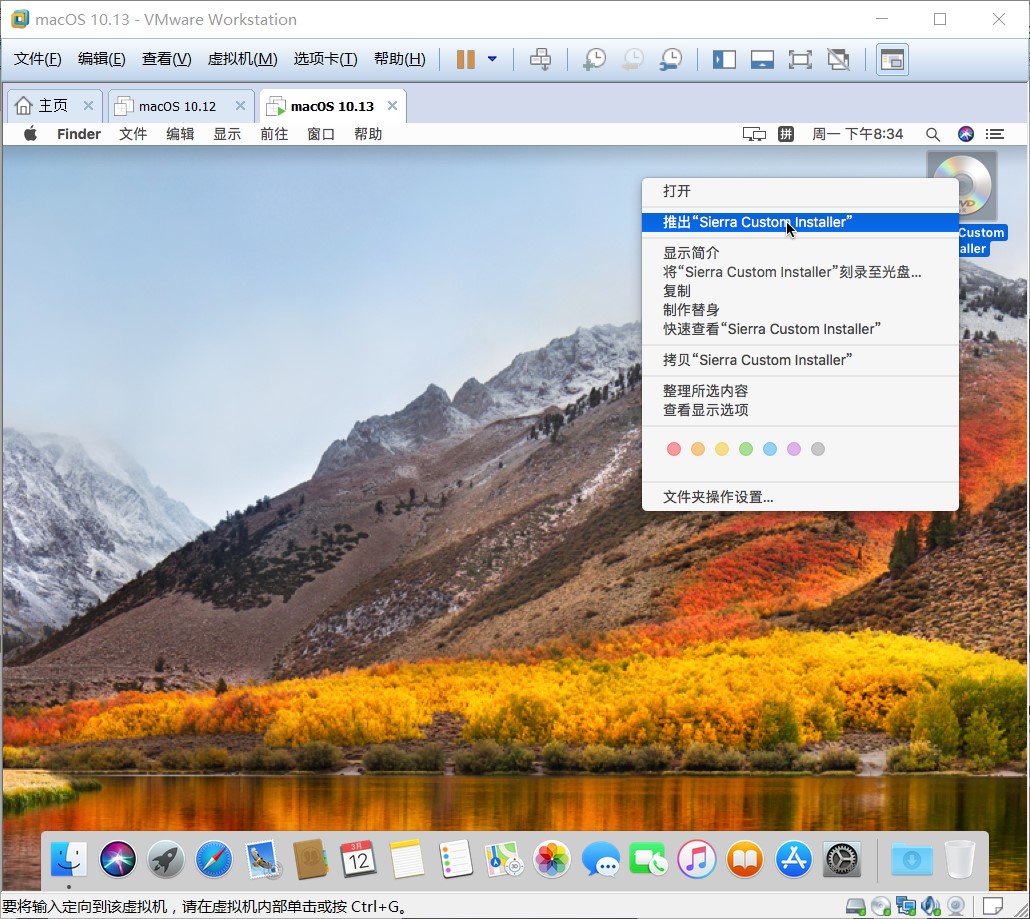Open the 查看(V) VMware menu
Image resolution: width=1030 pixels, height=919 pixels.
[166, 59]
